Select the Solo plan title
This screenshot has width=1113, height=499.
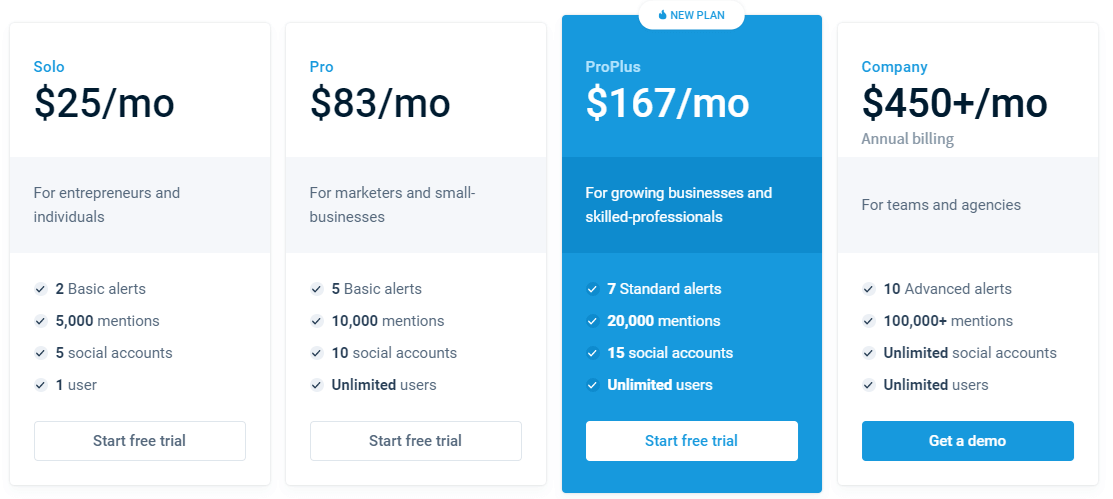(49, 67)
